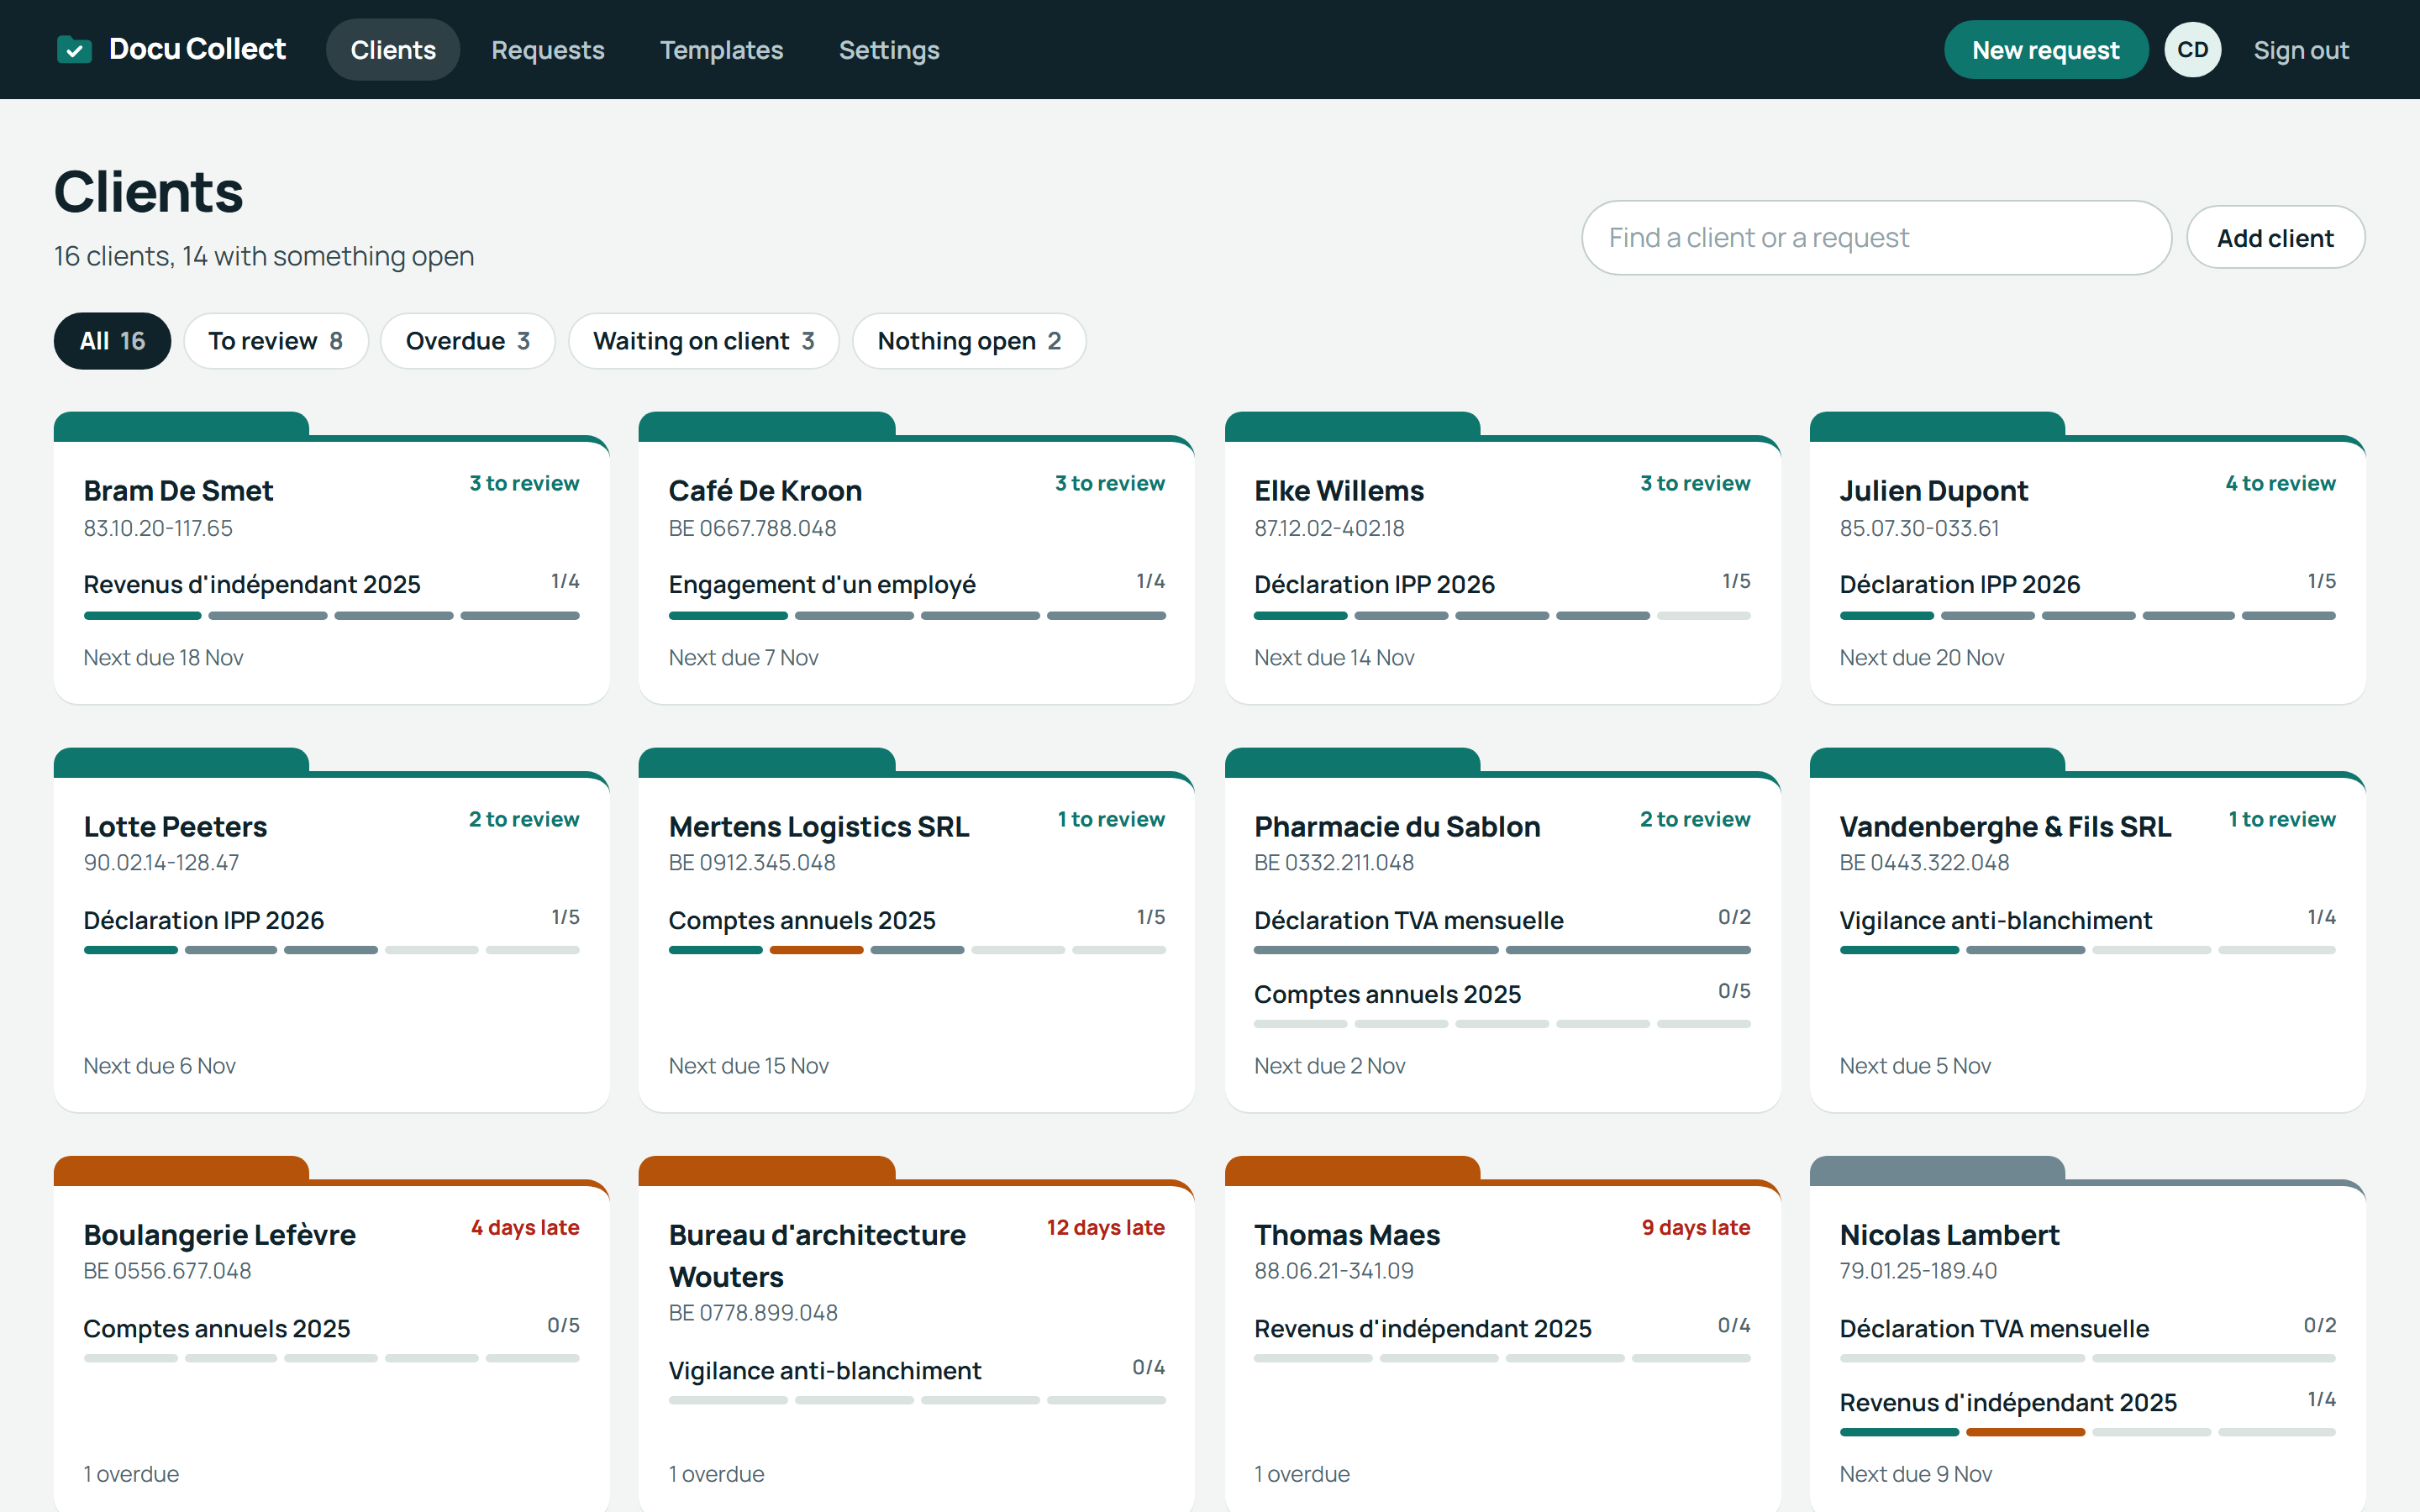Click Mertens Logistics Comptes annuels progress bar

pyautogui.click(x=917, y=950)
